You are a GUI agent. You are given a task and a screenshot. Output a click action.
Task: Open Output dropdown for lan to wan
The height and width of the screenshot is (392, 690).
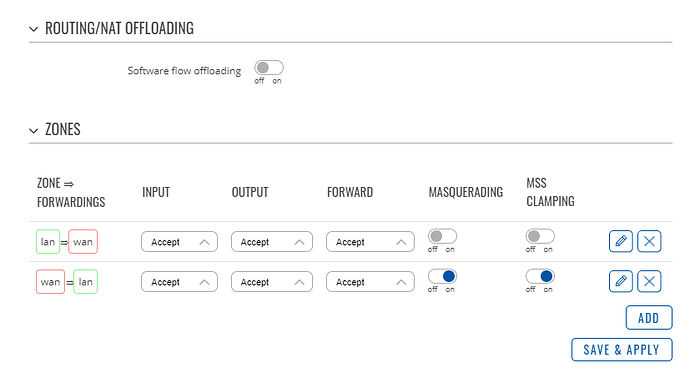(x=272, y=242)
